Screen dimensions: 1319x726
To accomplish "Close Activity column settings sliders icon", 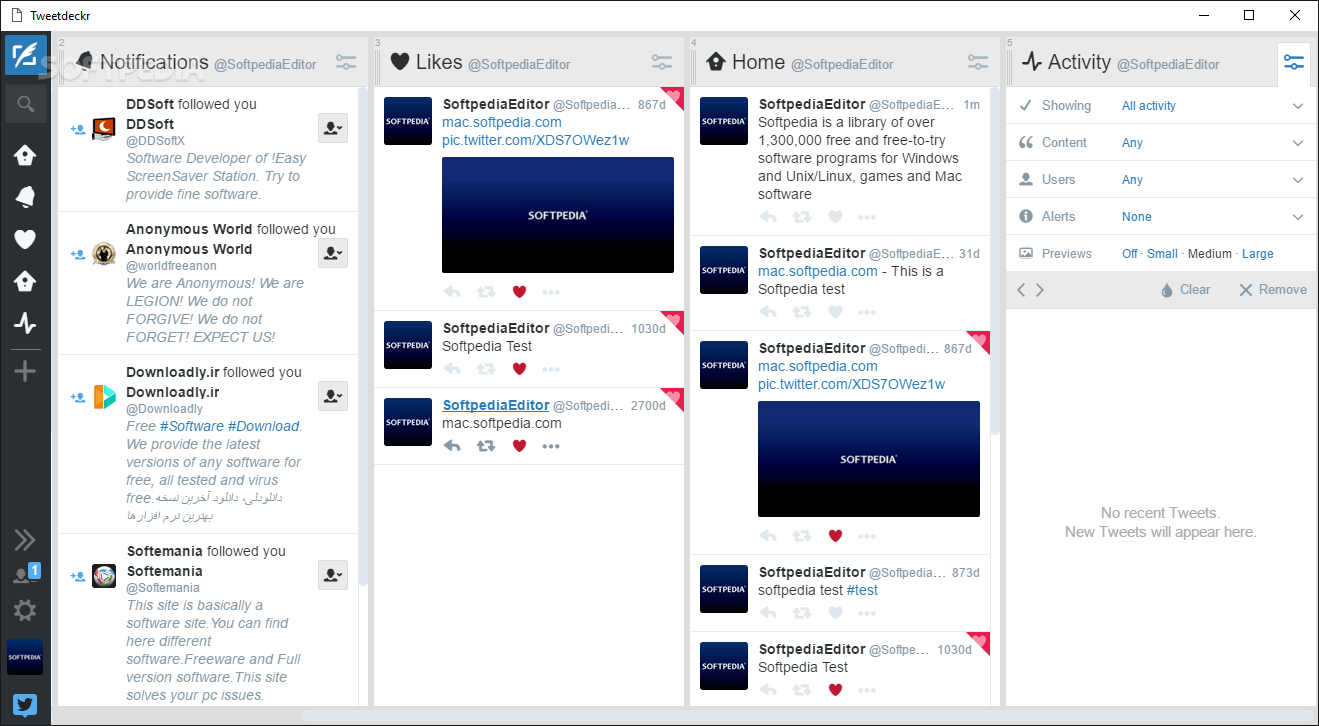I will point(1294,62).
